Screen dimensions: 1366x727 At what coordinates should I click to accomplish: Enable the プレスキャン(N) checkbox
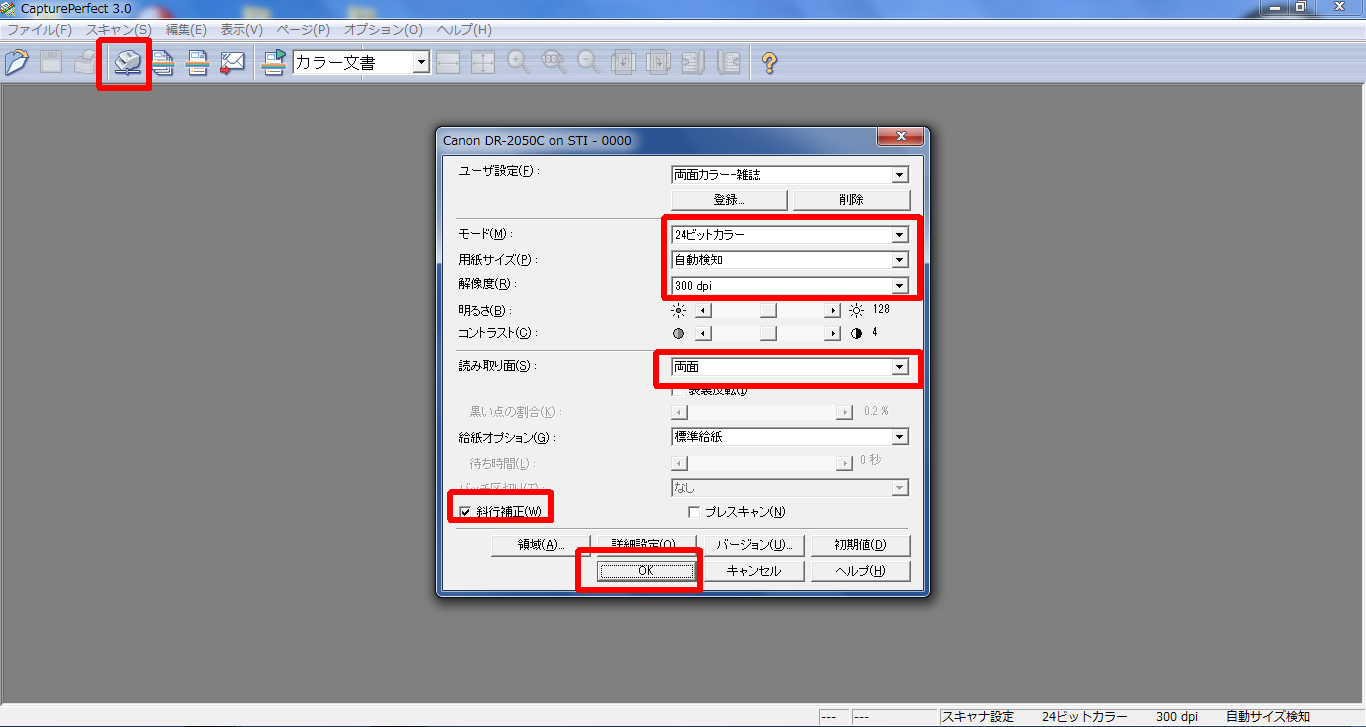tap(694, 512)
